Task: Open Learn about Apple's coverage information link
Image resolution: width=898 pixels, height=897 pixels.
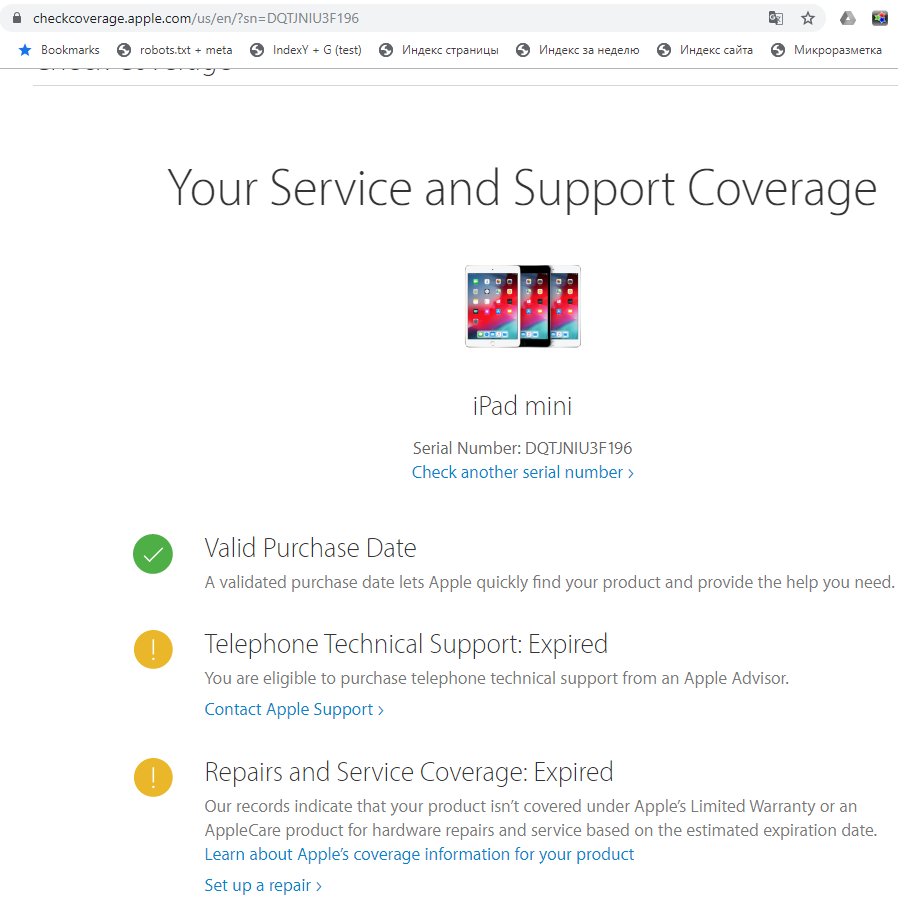Action: [419, 854]
